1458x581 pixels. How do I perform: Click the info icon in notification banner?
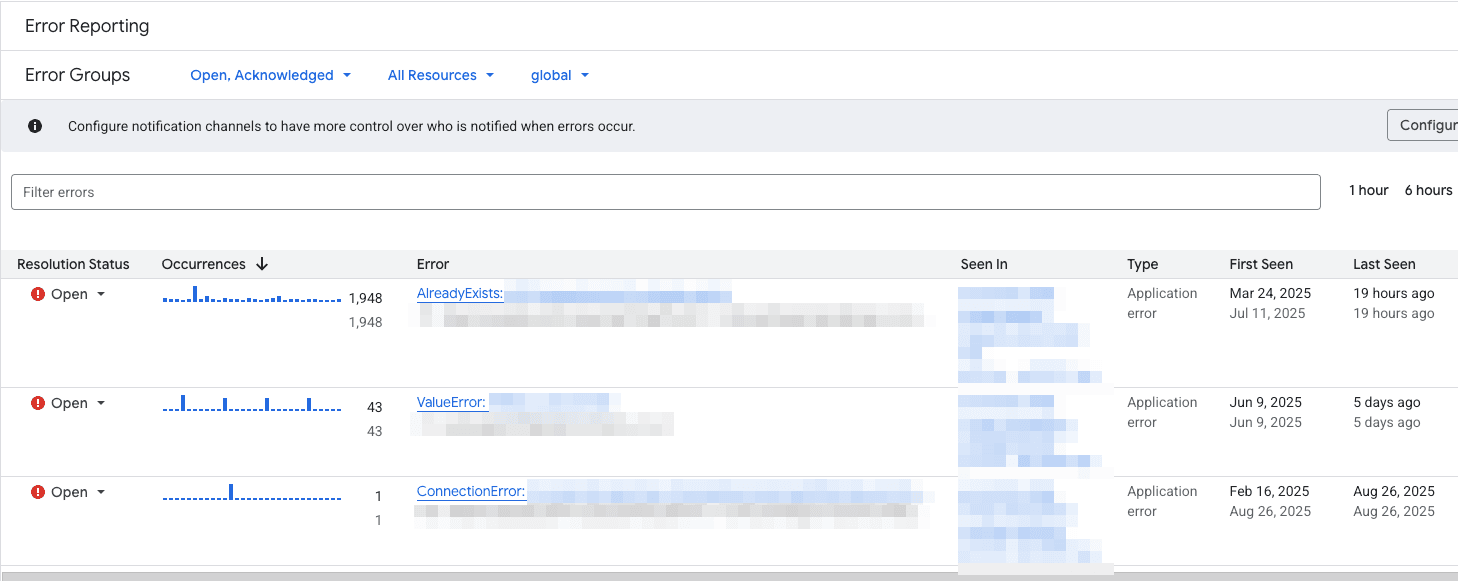click(35, 126)
